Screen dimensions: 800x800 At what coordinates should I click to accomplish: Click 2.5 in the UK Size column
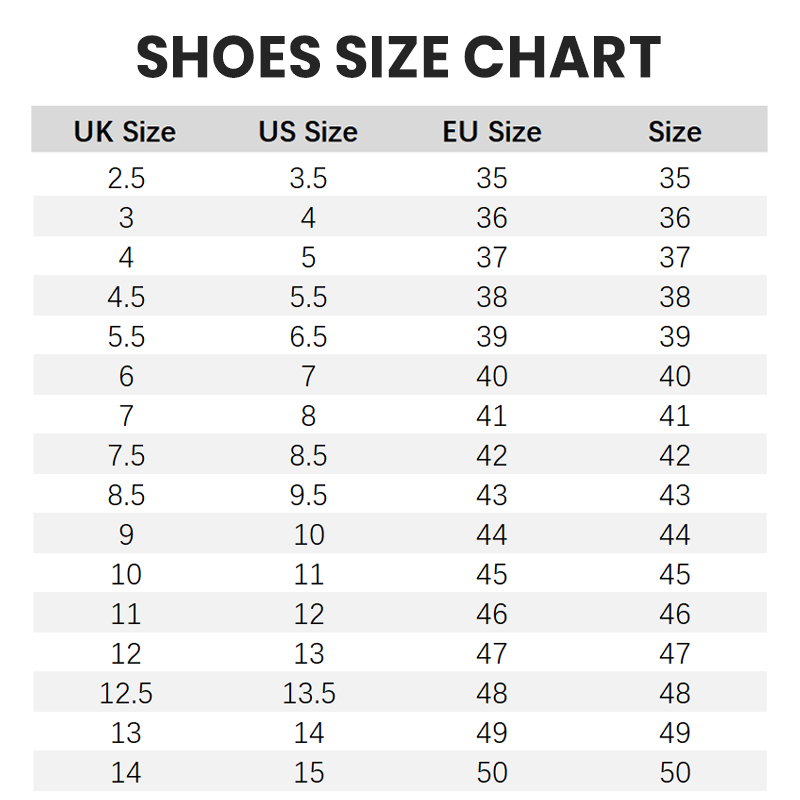[126, 178]
